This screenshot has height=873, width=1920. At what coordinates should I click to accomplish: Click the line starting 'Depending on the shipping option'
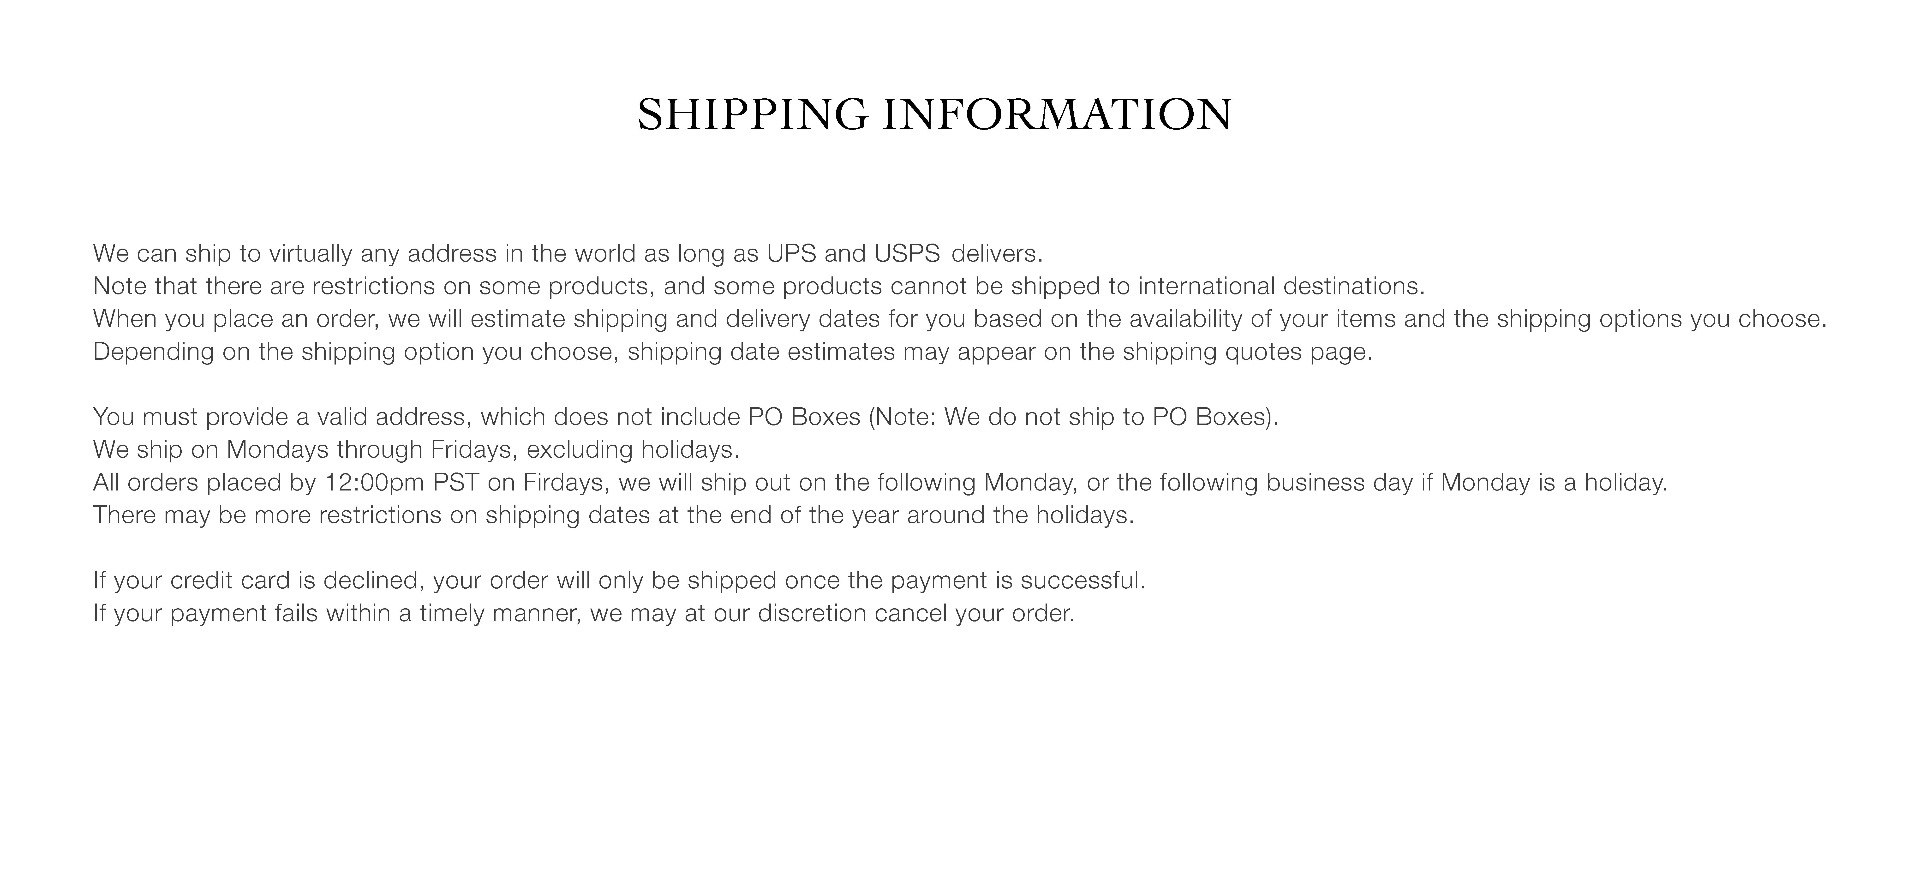(x=733, y=353)
